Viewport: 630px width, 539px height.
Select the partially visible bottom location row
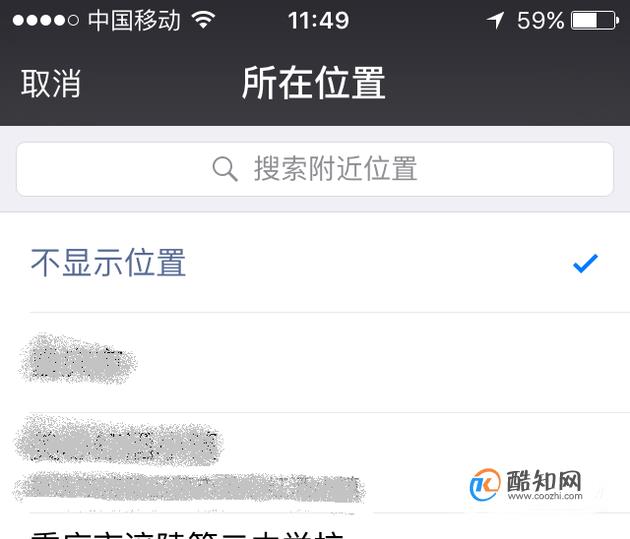tap(315, 527)
